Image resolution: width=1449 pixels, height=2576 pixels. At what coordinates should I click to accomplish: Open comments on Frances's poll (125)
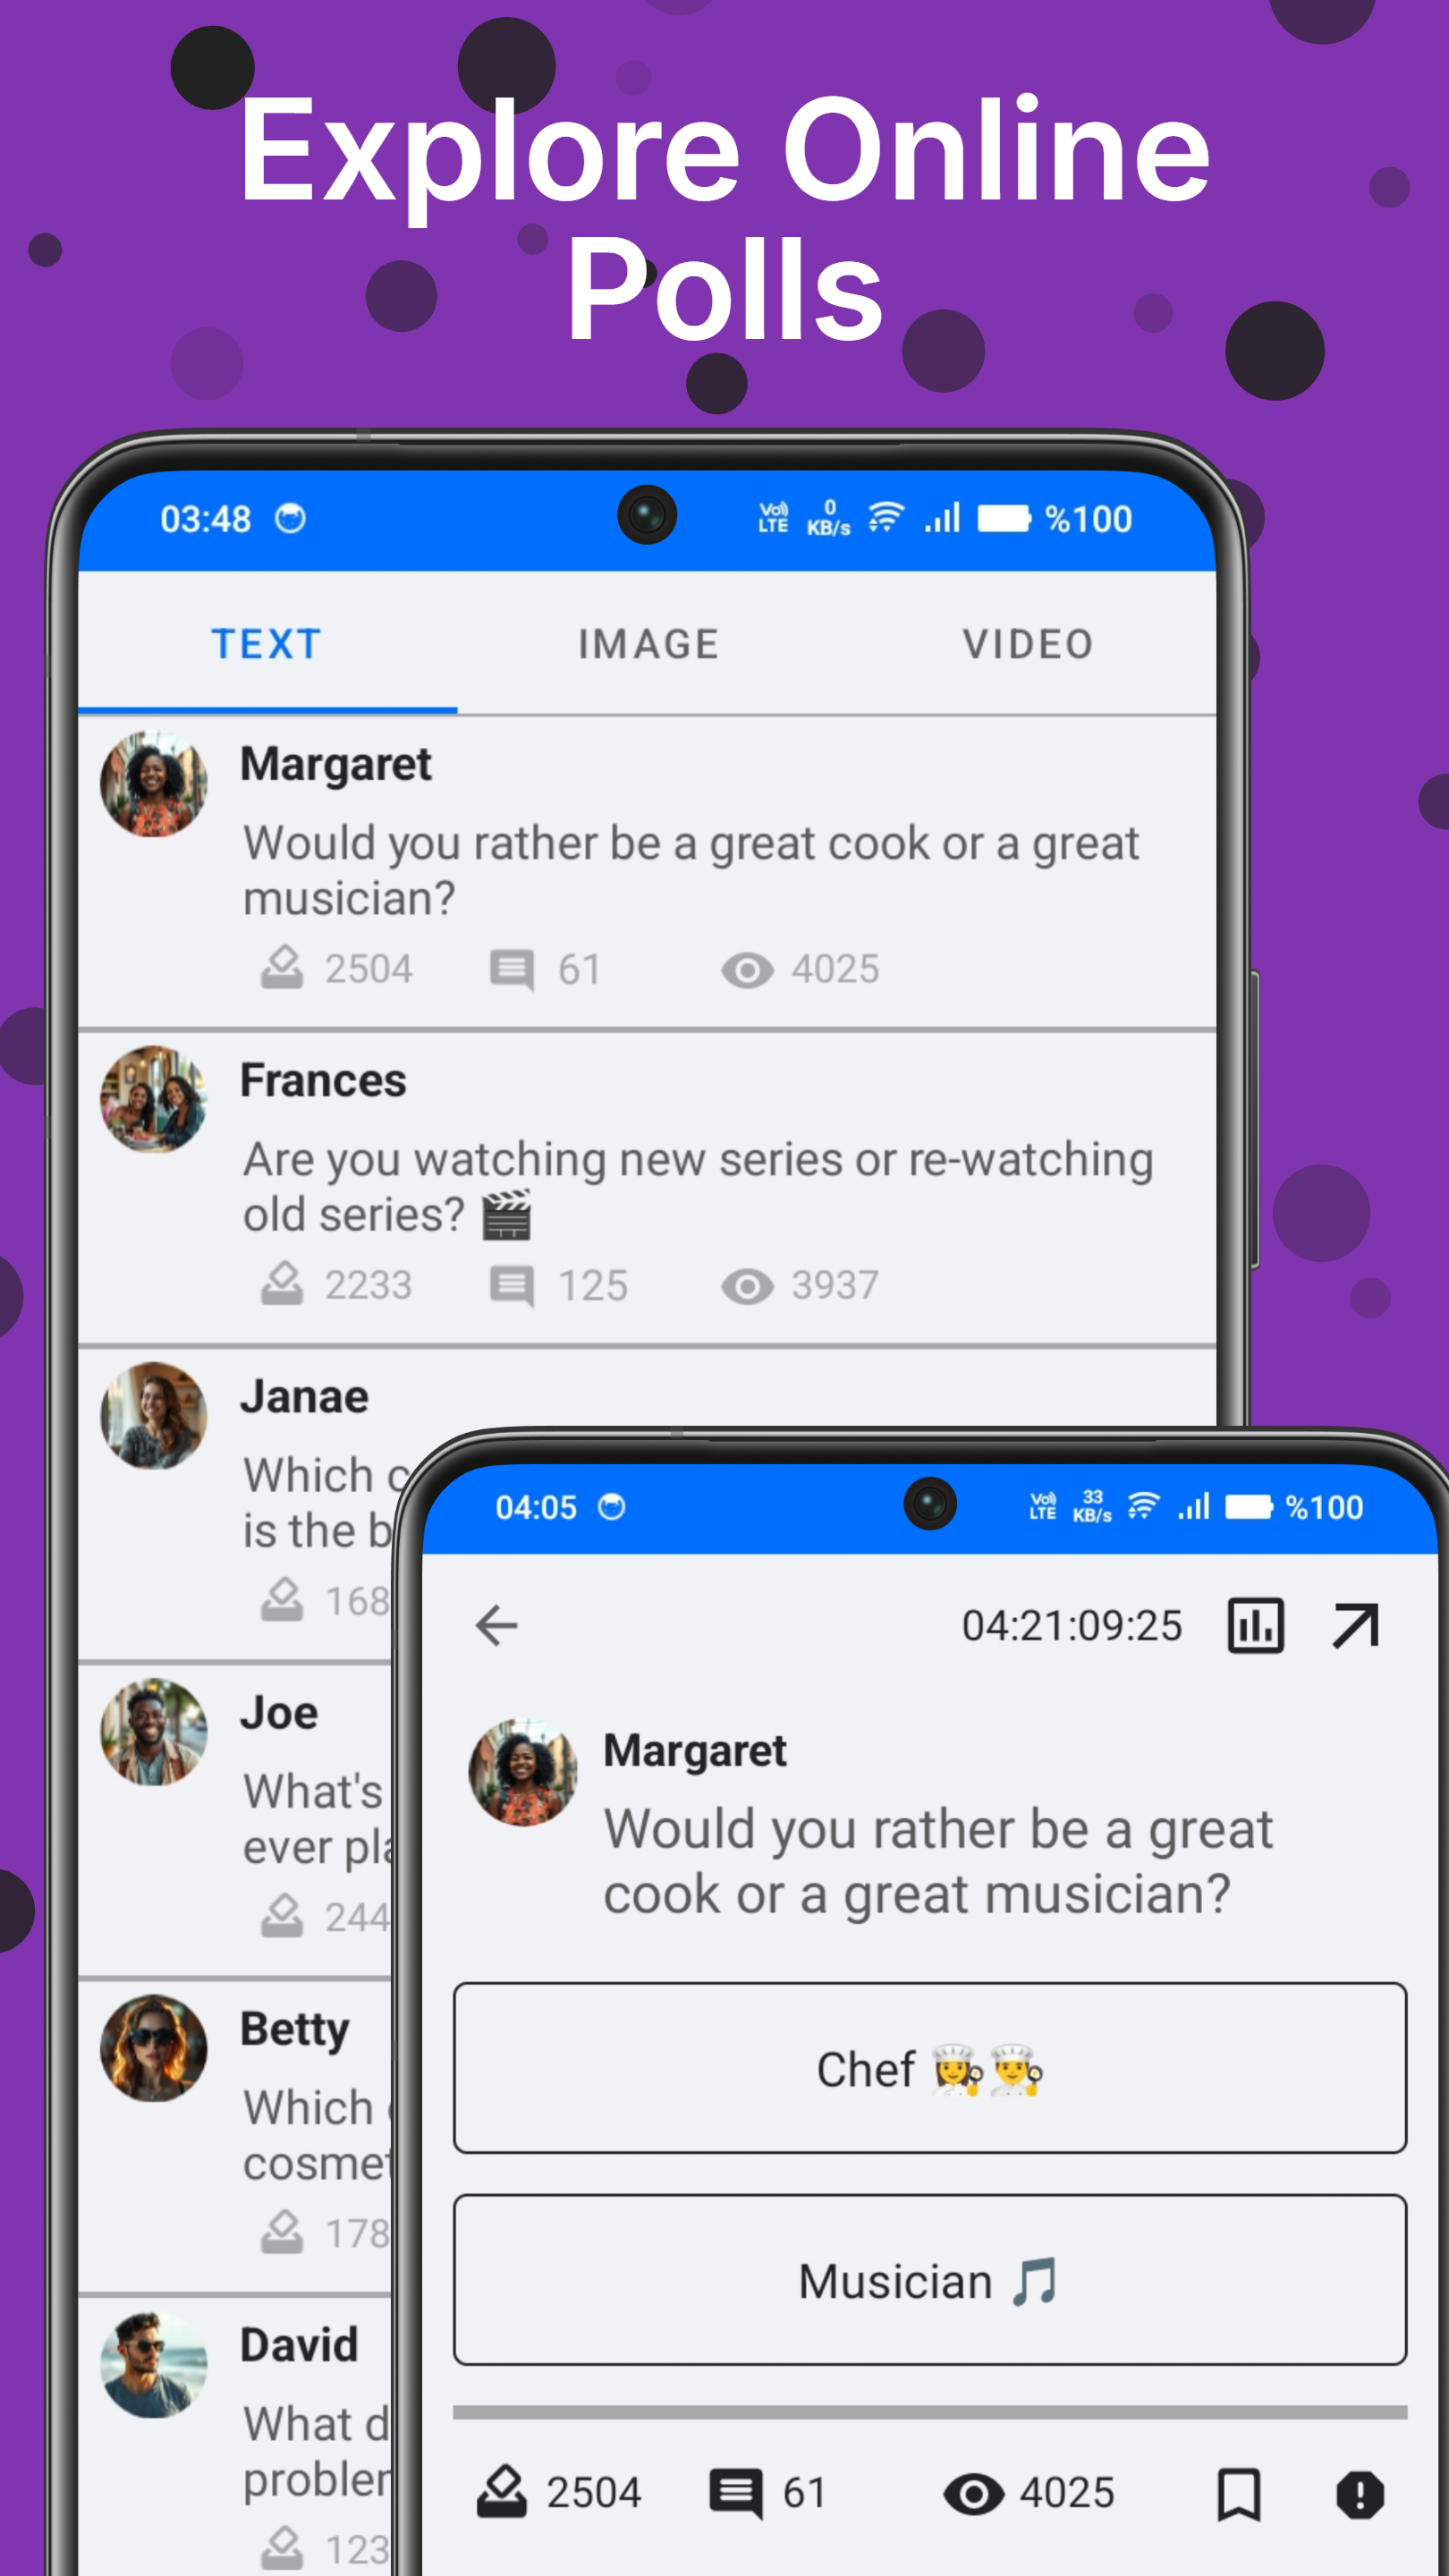click(511, 1285)
